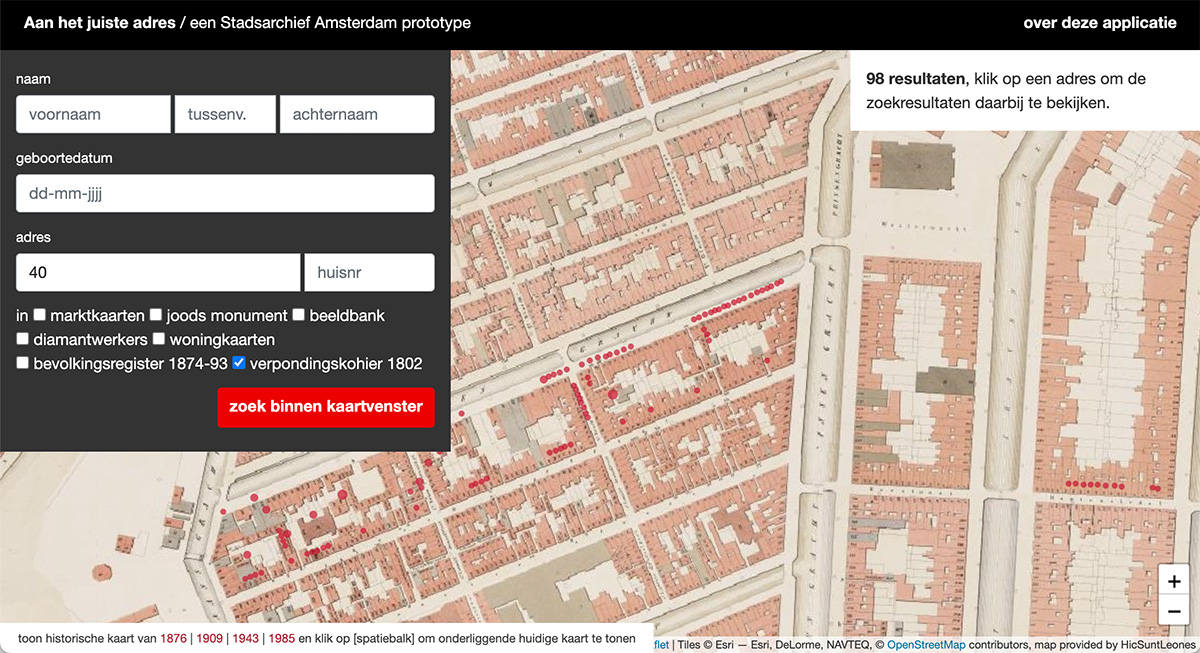Check the beeldbank option
The image size is (1200, 653).
point(299,315)
